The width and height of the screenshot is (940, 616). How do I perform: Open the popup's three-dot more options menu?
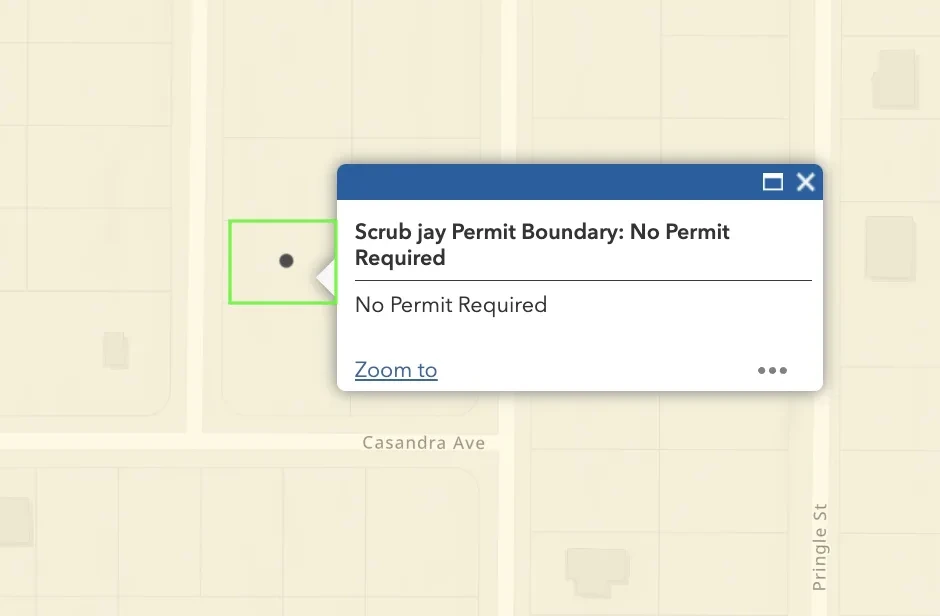(772, 370)
